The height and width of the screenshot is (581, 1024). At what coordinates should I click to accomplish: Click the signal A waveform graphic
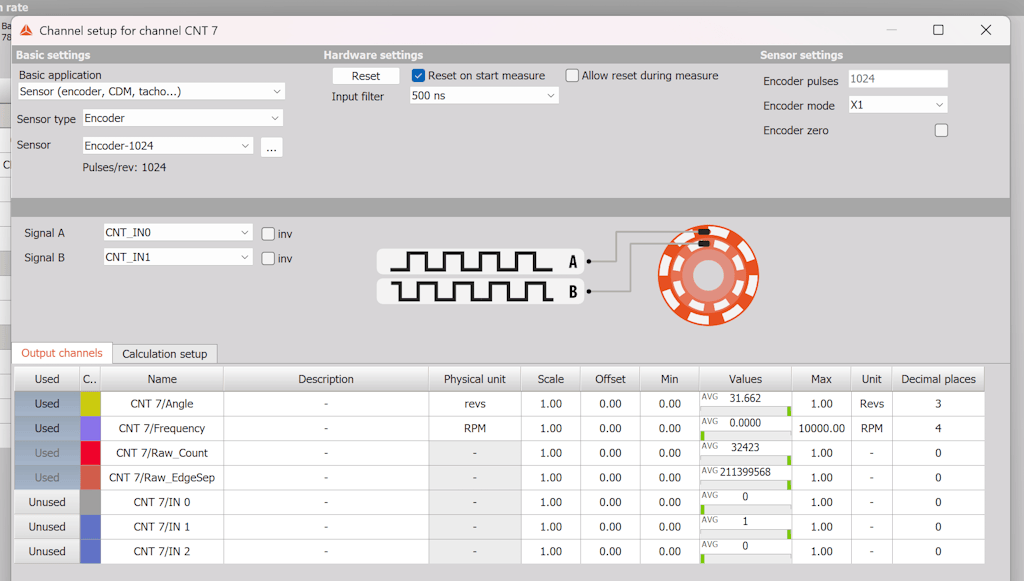[481, 262]
